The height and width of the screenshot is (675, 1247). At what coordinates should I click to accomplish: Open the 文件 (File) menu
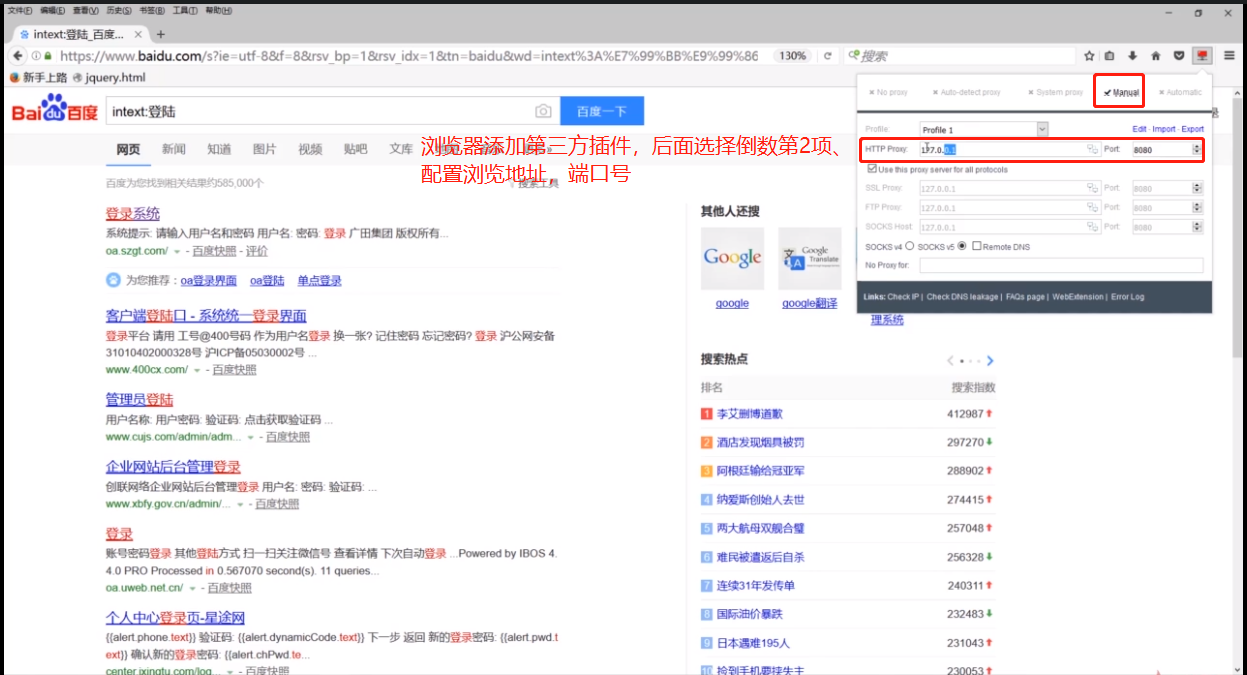[19, 10]
